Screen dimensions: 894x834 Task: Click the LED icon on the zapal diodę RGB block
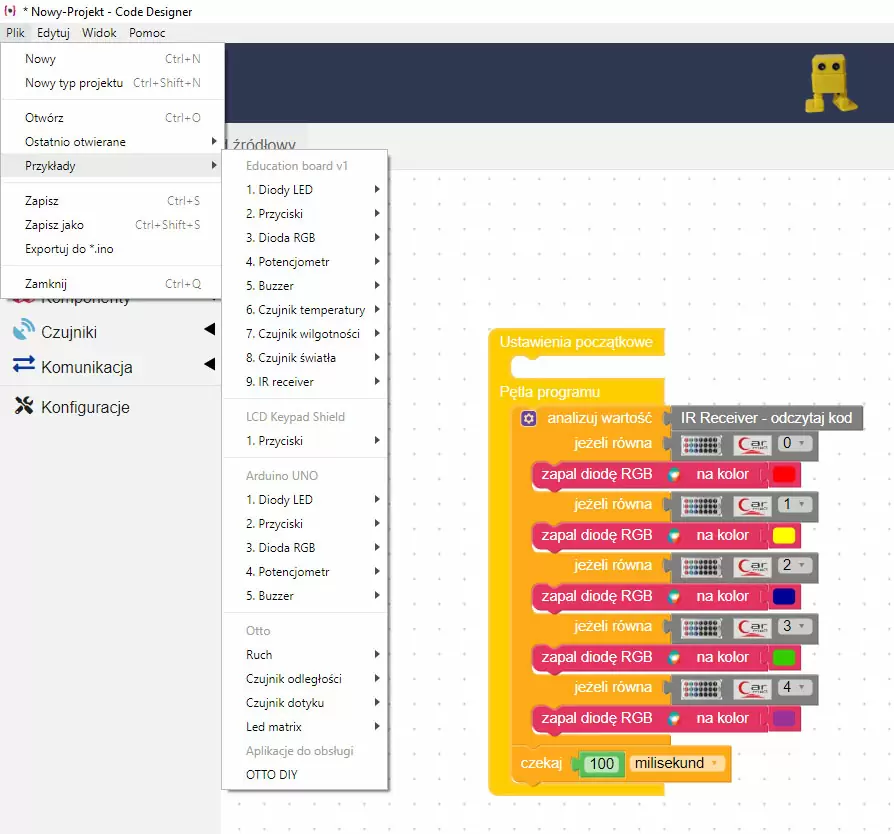(x=672, y=474)
